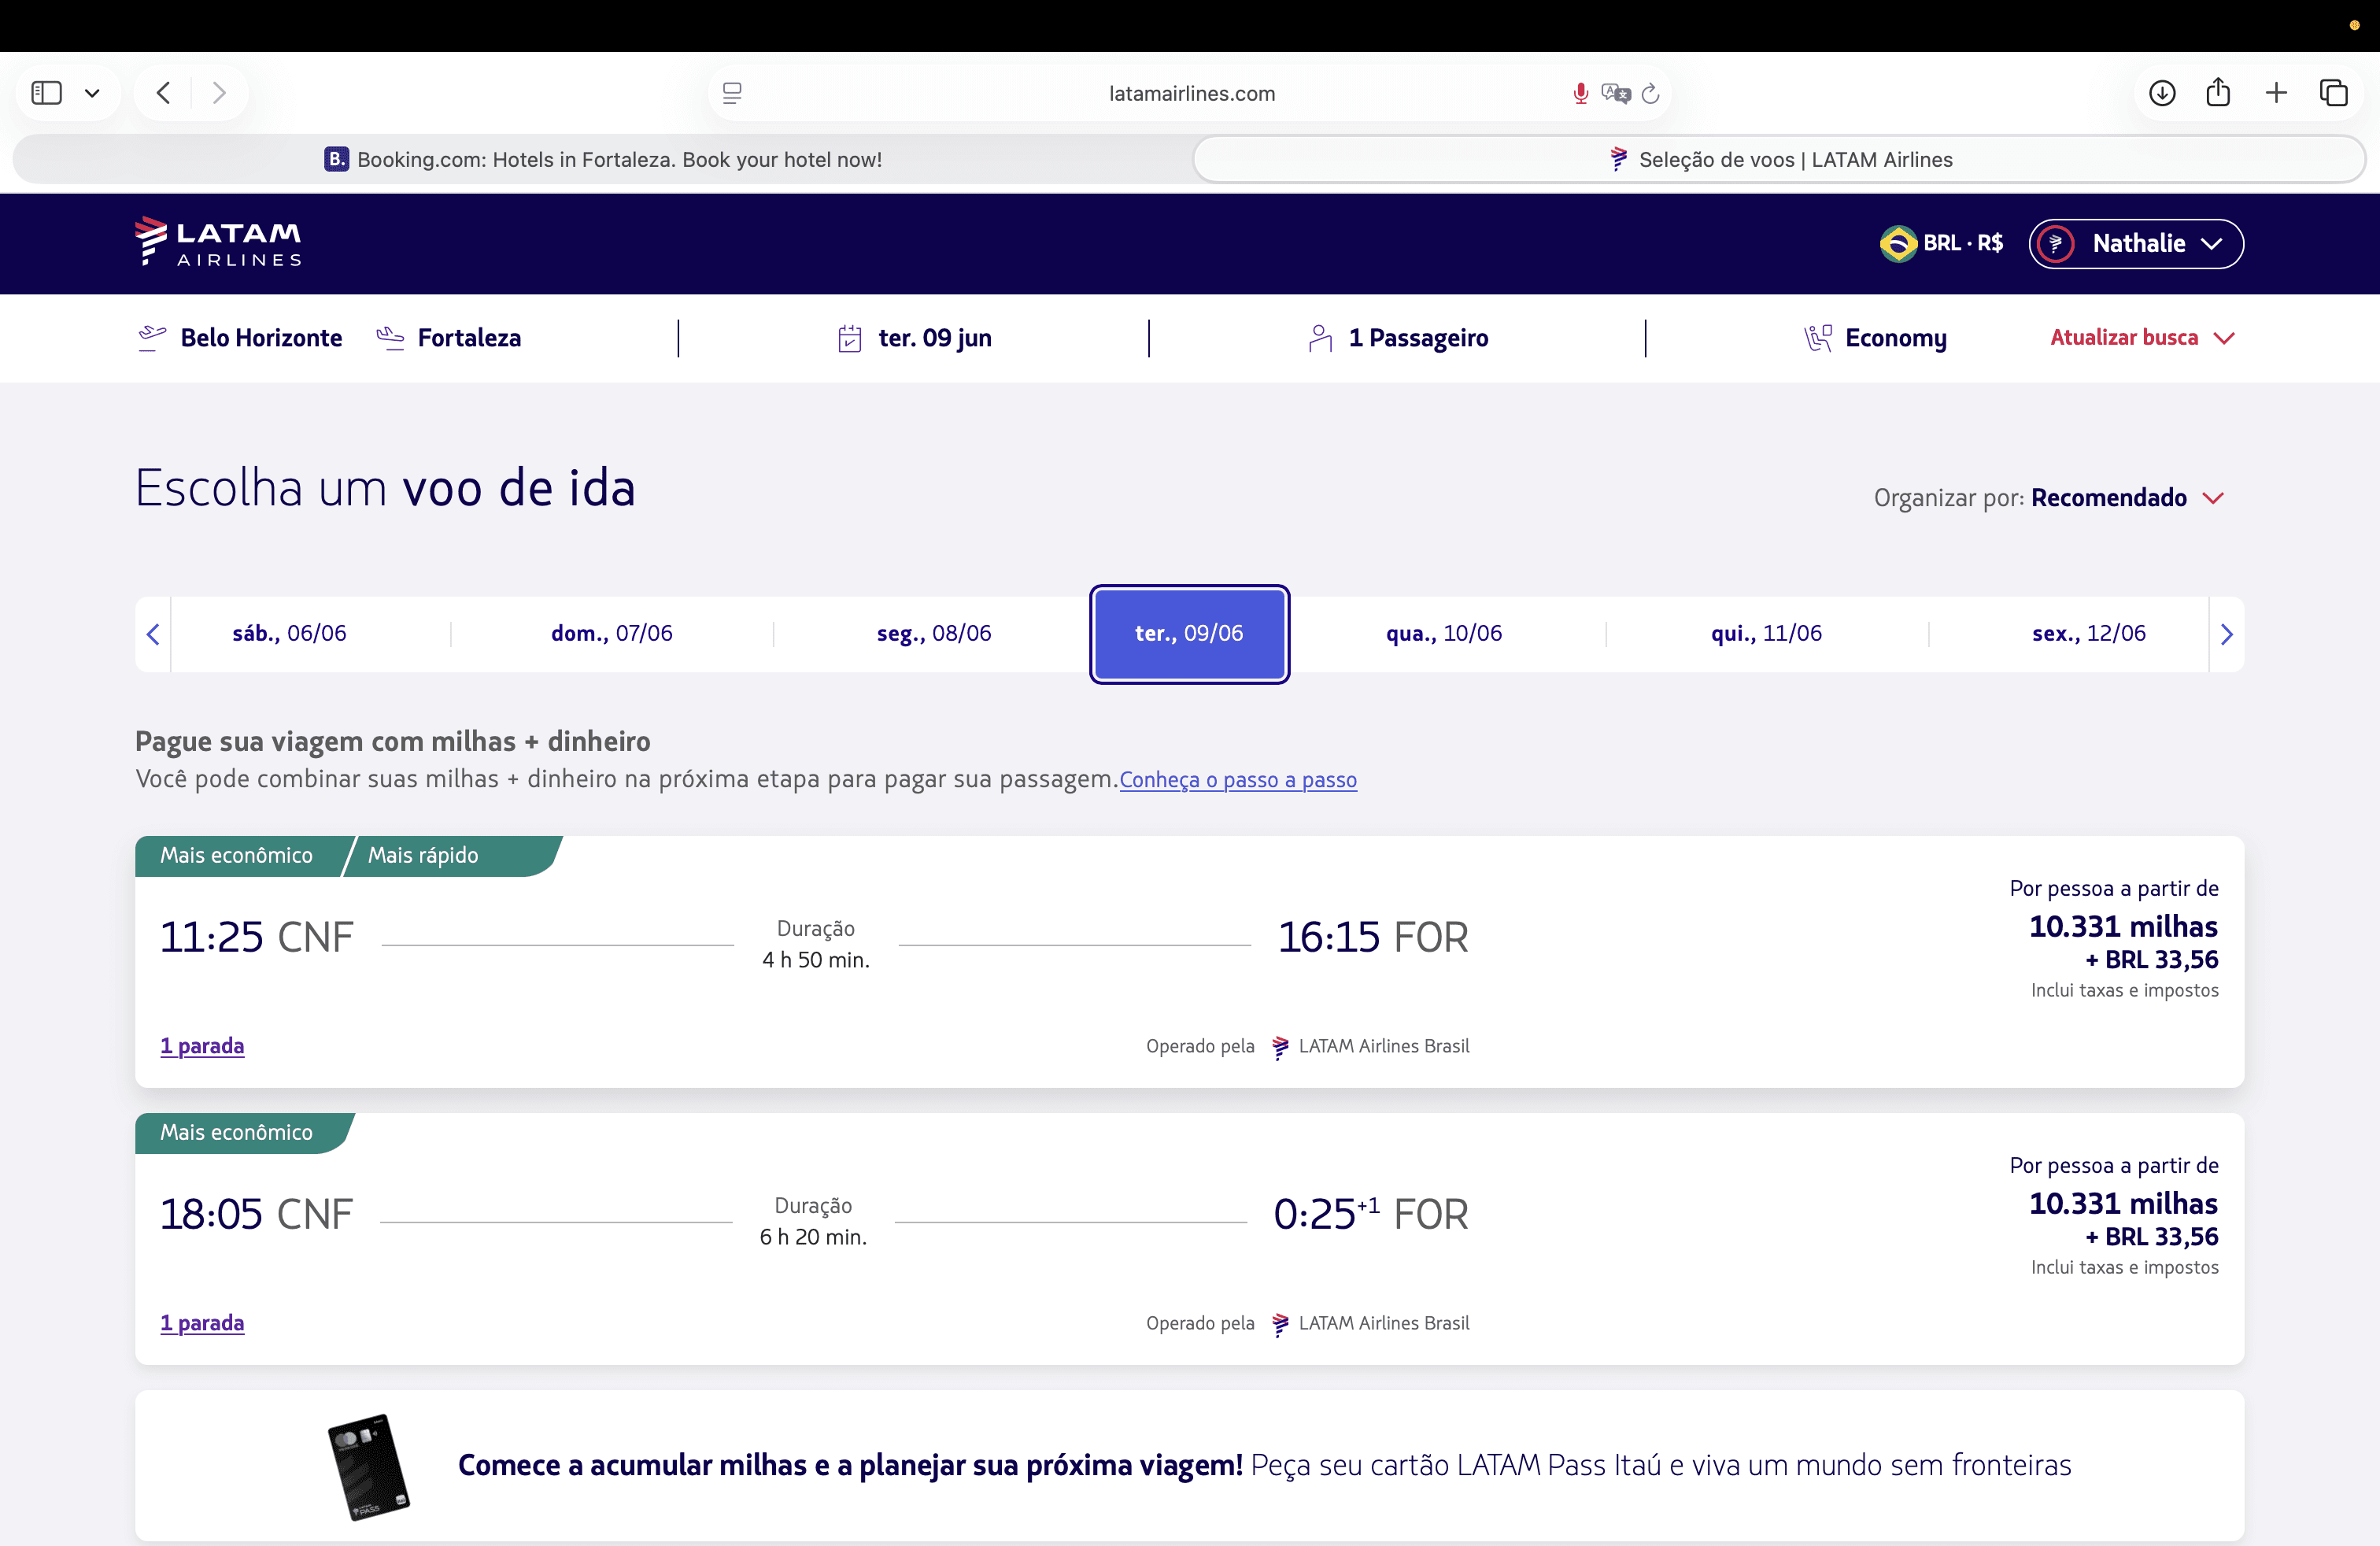
Task: Show earlier dates with left arrow
Action: coord(153,634)
